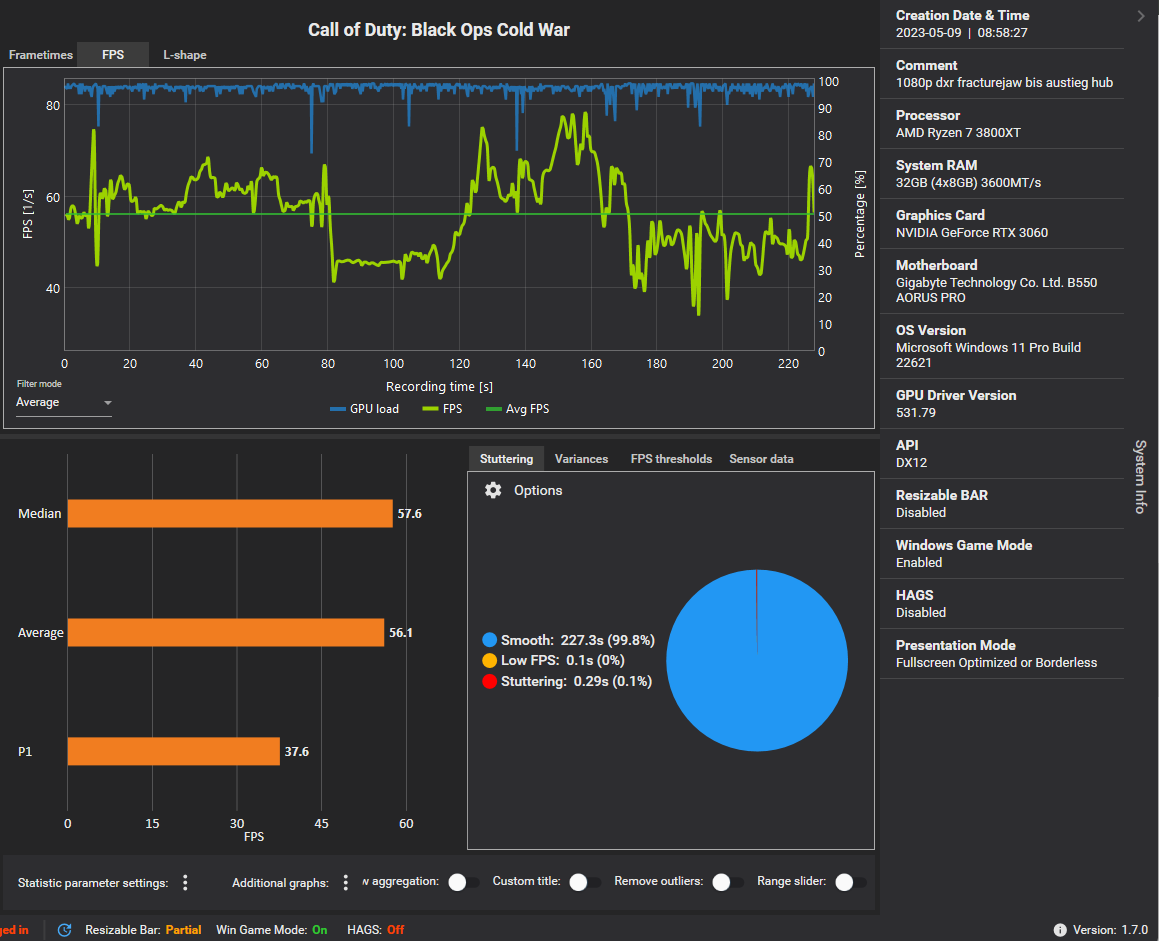Open the Options gear icon
Viewport: 1159px width, 941px height.
(493, 490)
